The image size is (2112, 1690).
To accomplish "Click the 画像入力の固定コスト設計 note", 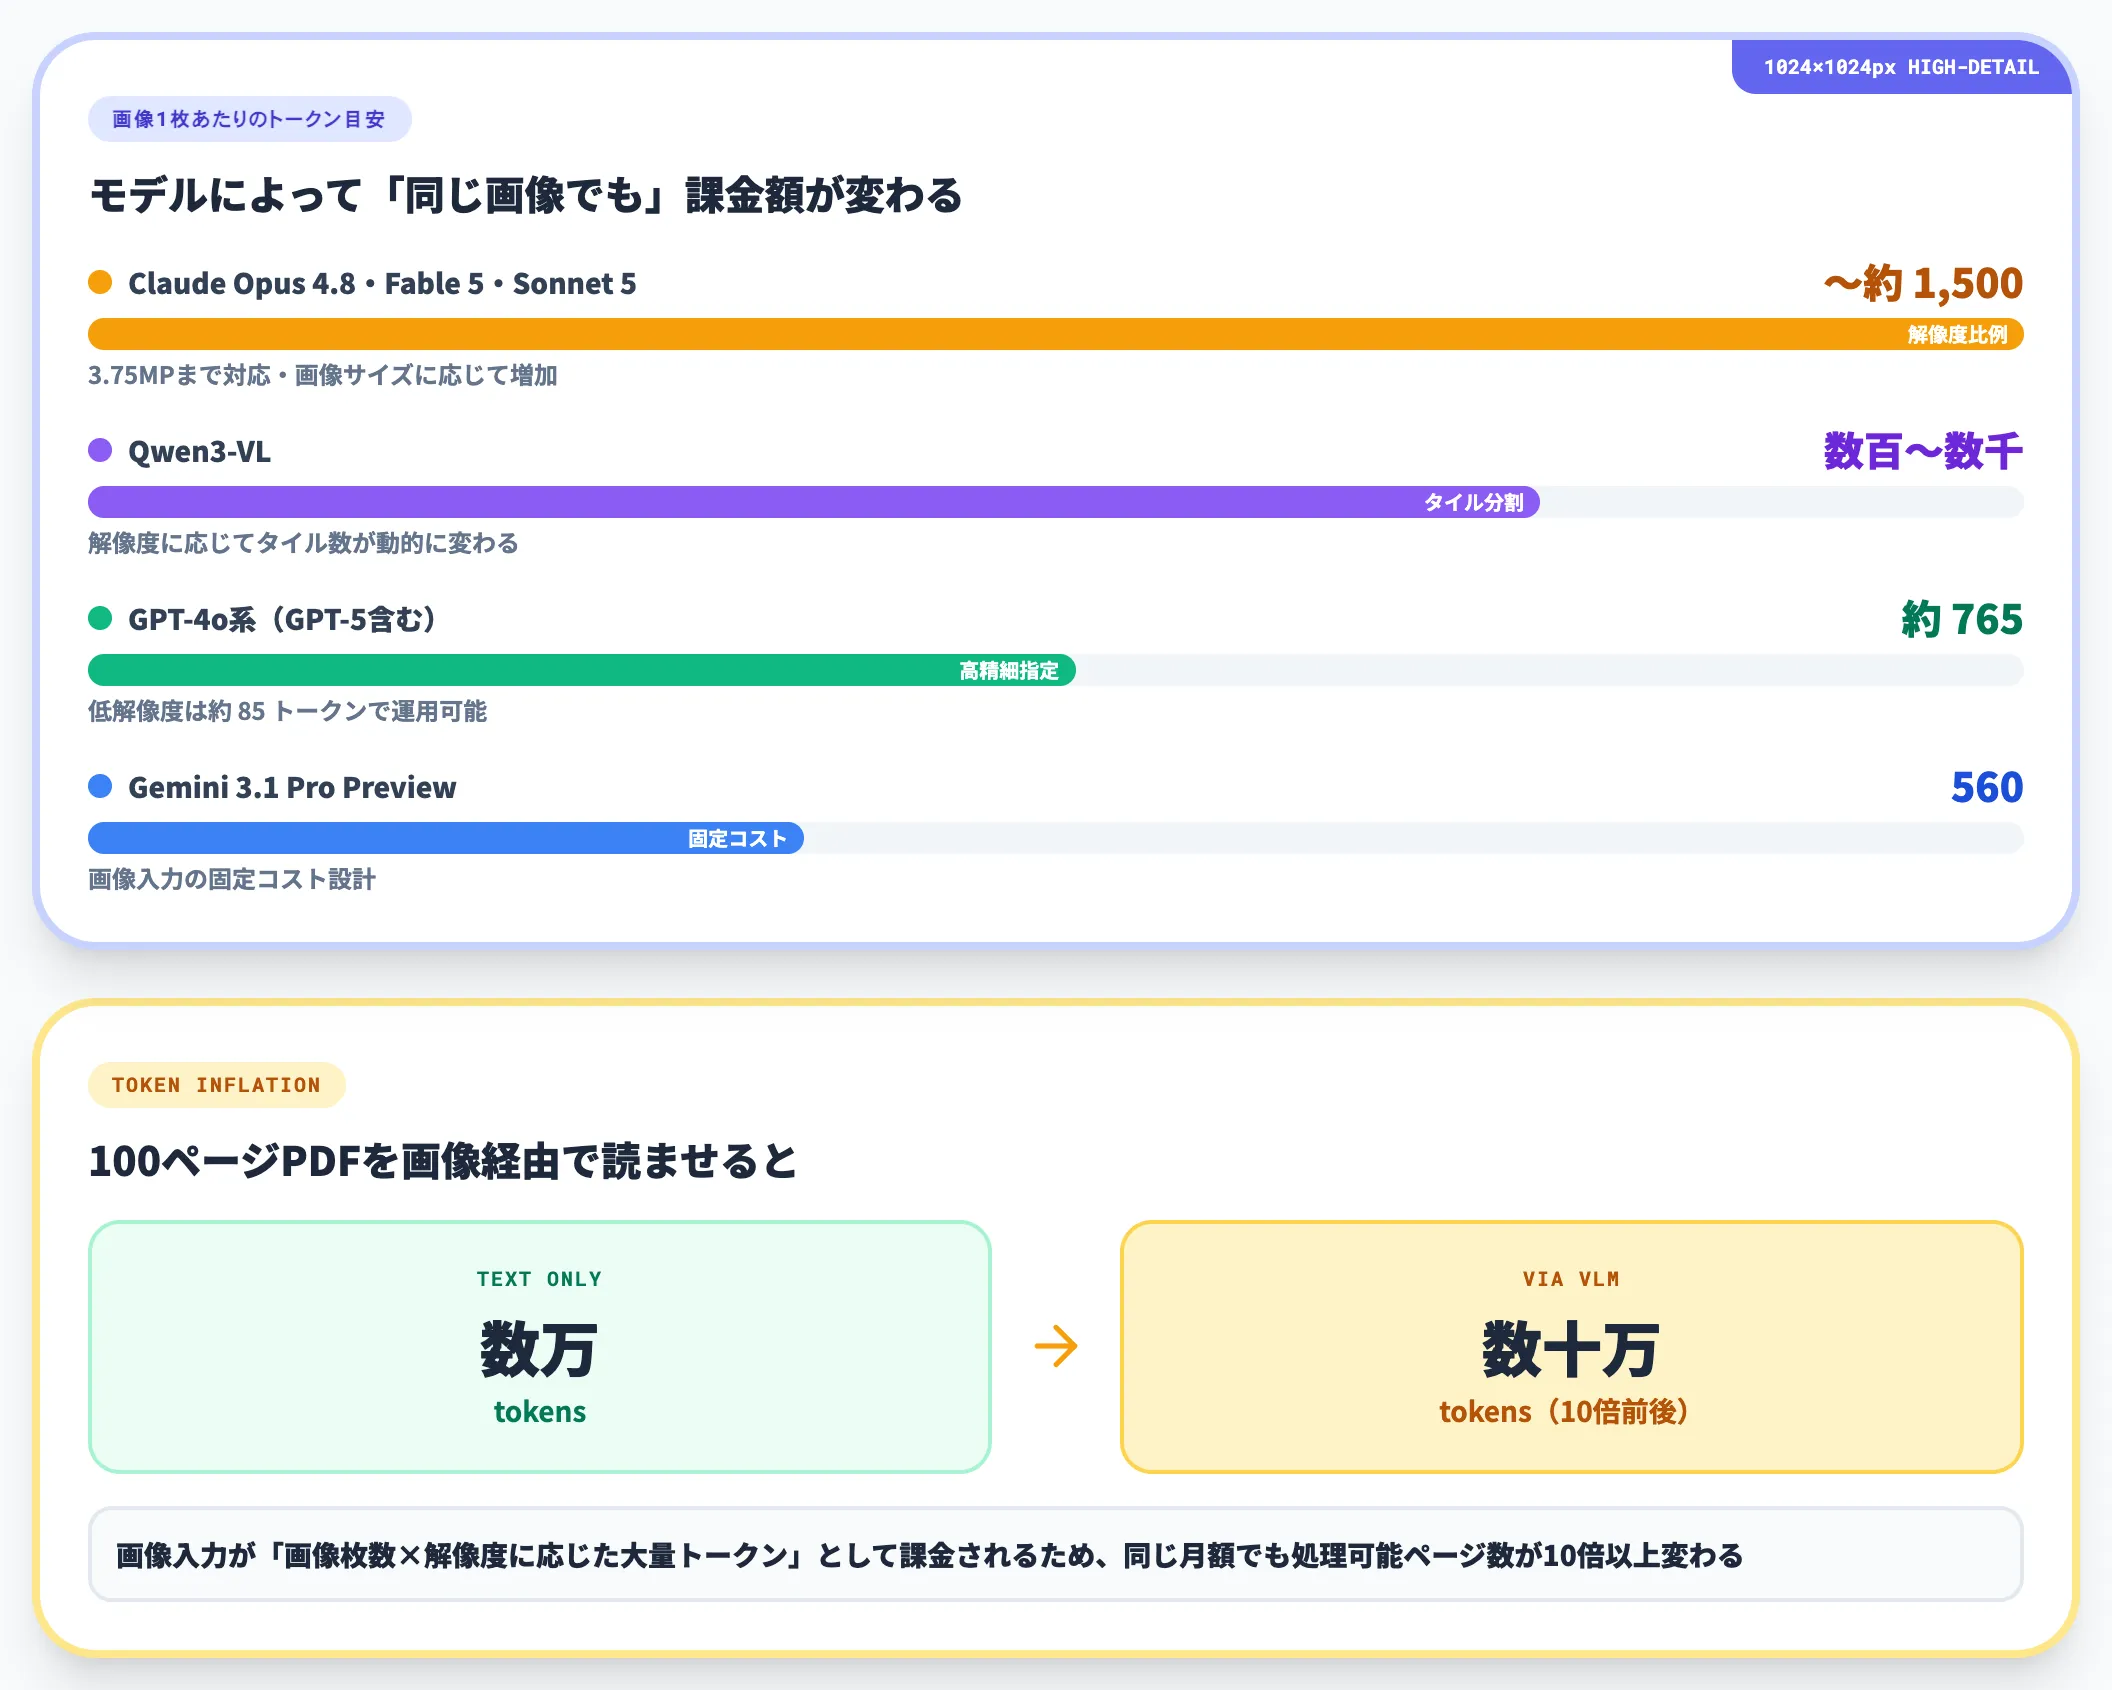I will [232, 879].
